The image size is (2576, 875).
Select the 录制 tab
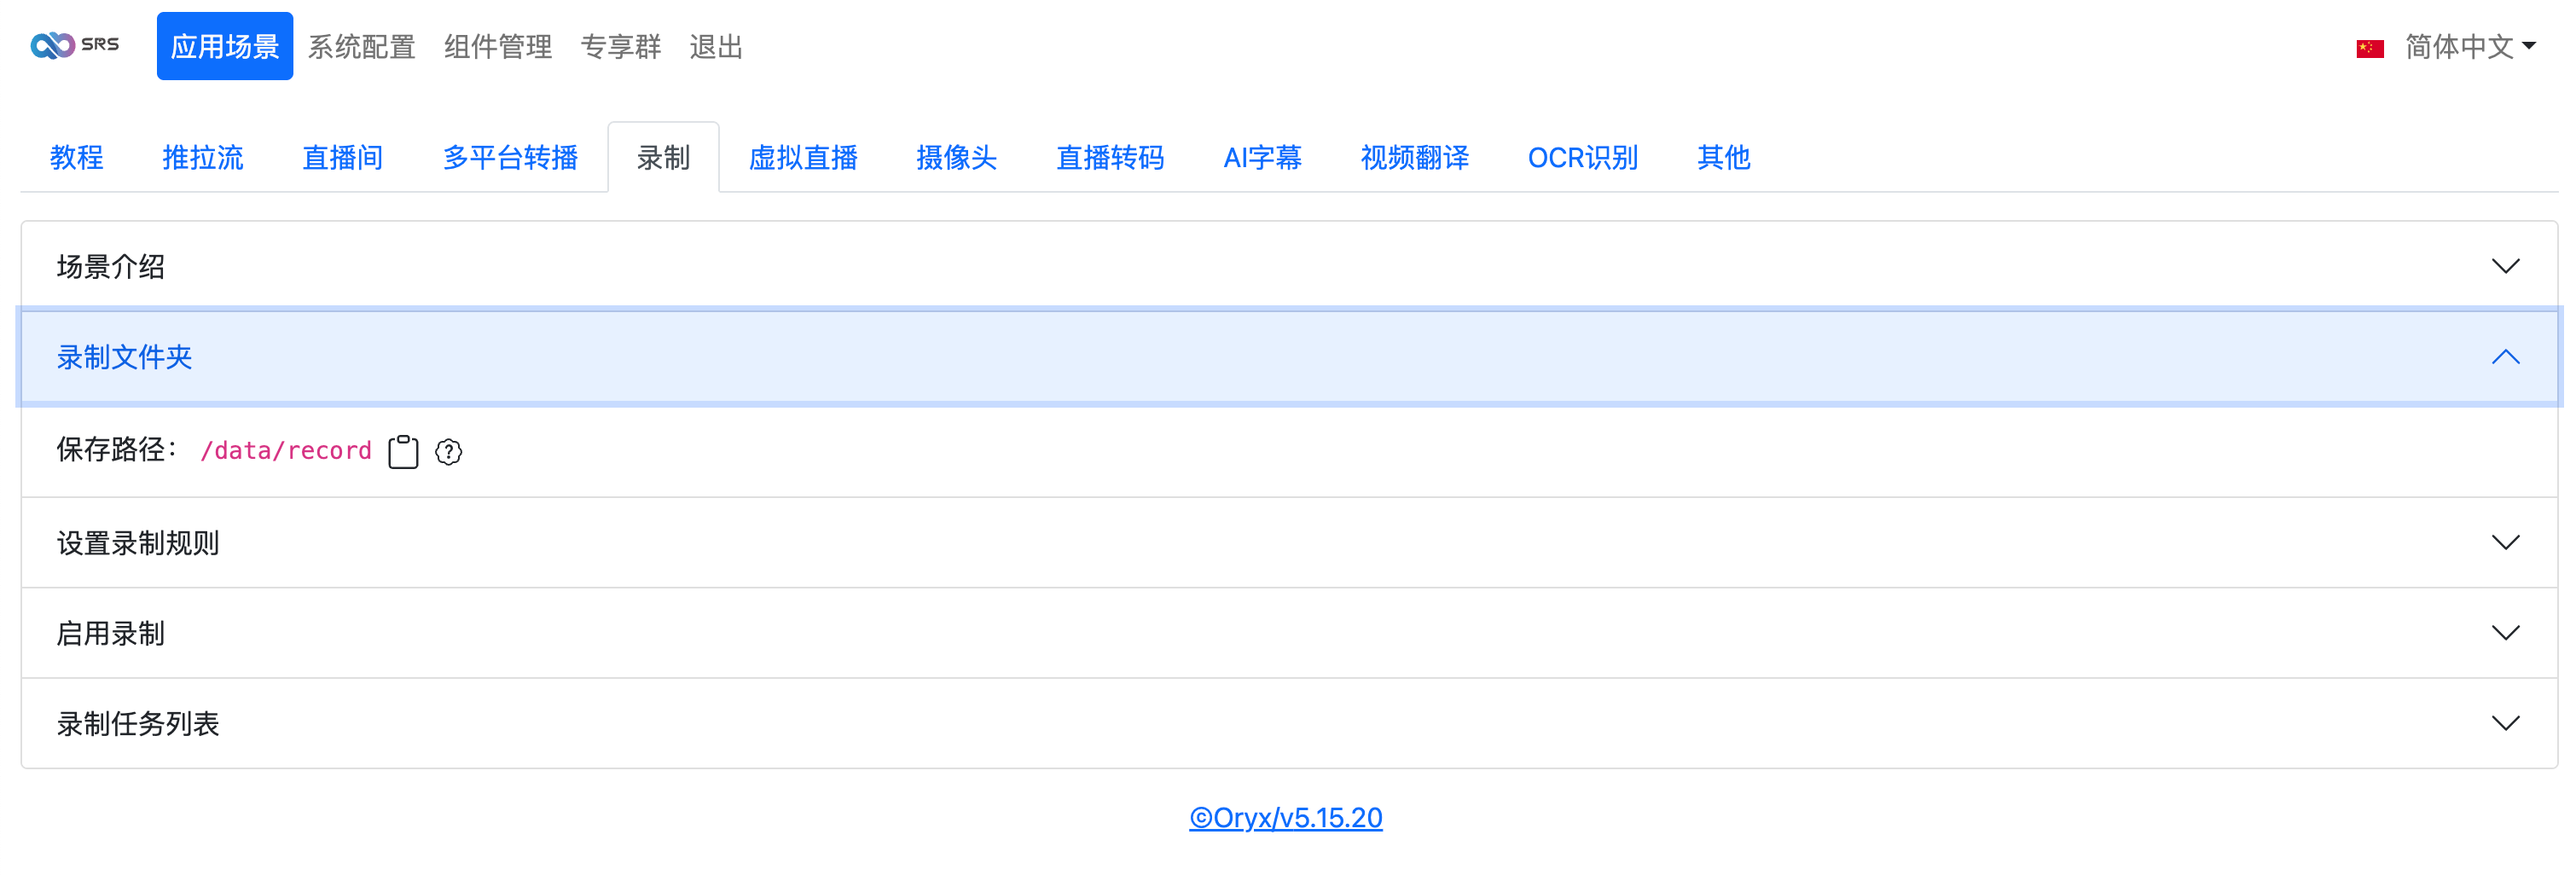[663, 157]
